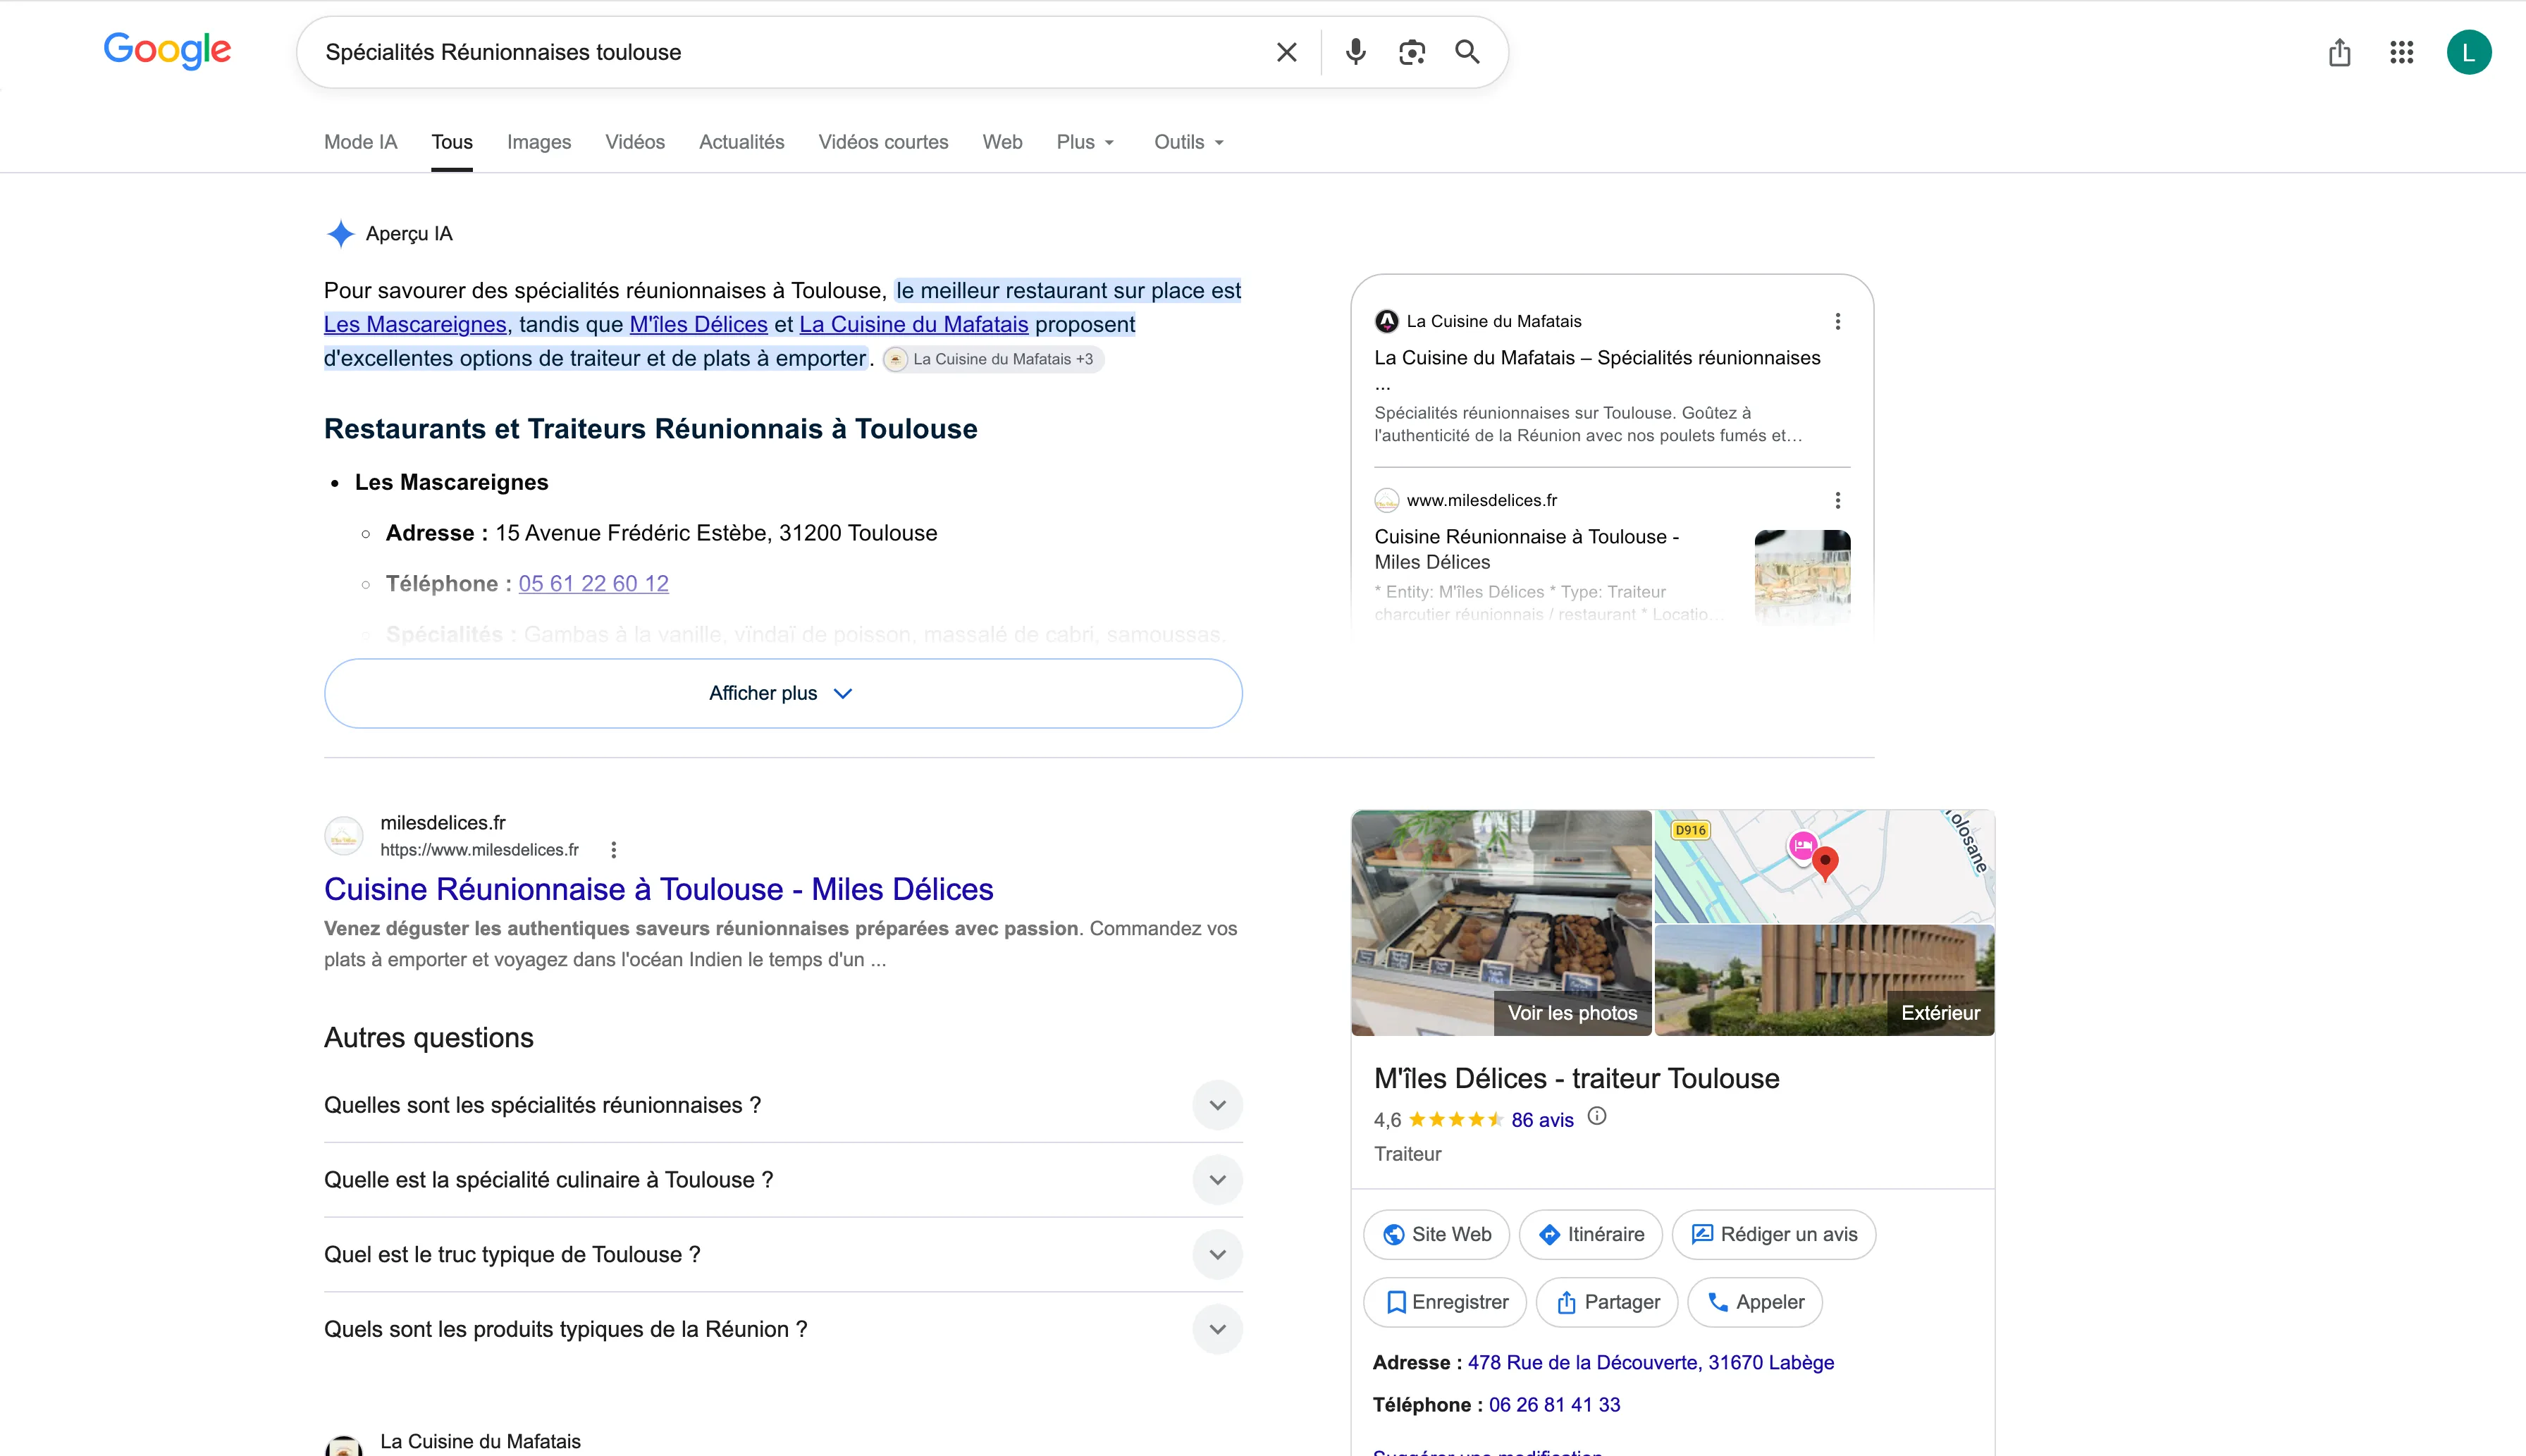The width and height of the screenshot is (2526, 1456).
Task: Open options menu for La Cuisine du Mafatais card
Action: tap(1837, 321)
